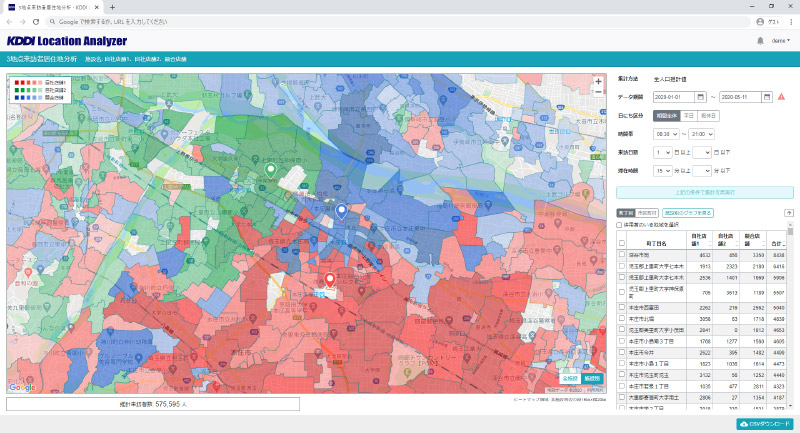Select the 平日 day-type tab
This screenshot has height=433, width=800.
pyautogui.click(x=689, y=116)
